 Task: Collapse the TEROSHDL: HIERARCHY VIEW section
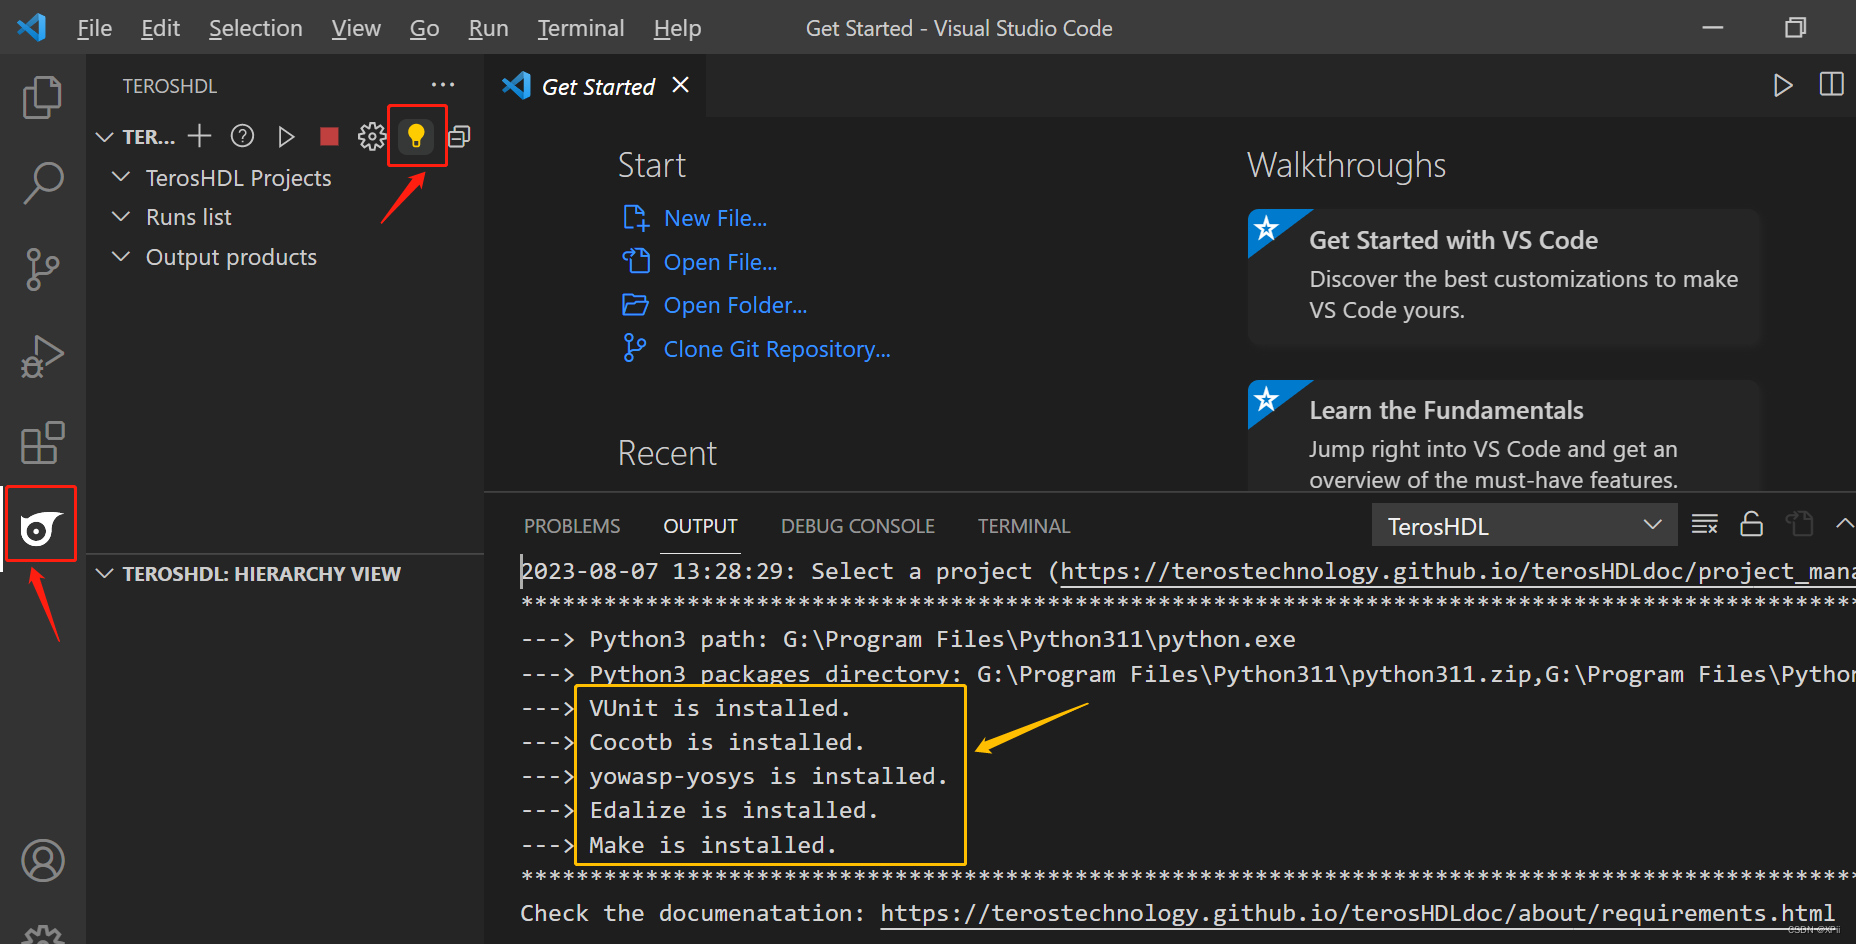[104, 573]
